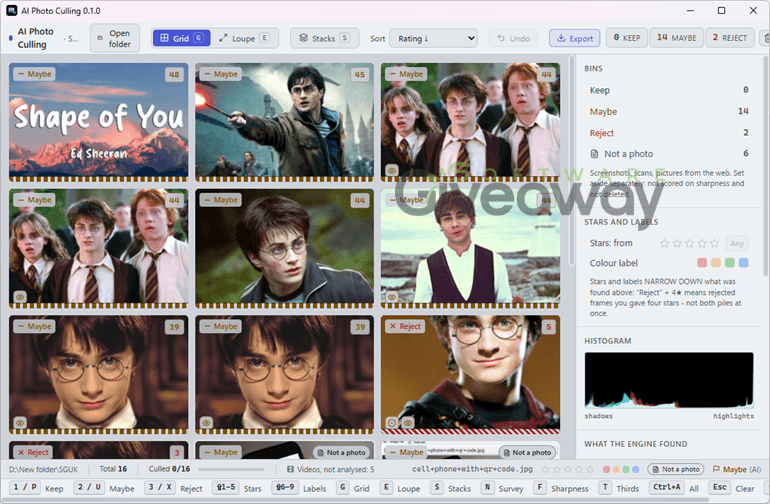The height and width of the screenshot is (504, 770).
Task: Click the Open folder icon
Action: point(100,38)
